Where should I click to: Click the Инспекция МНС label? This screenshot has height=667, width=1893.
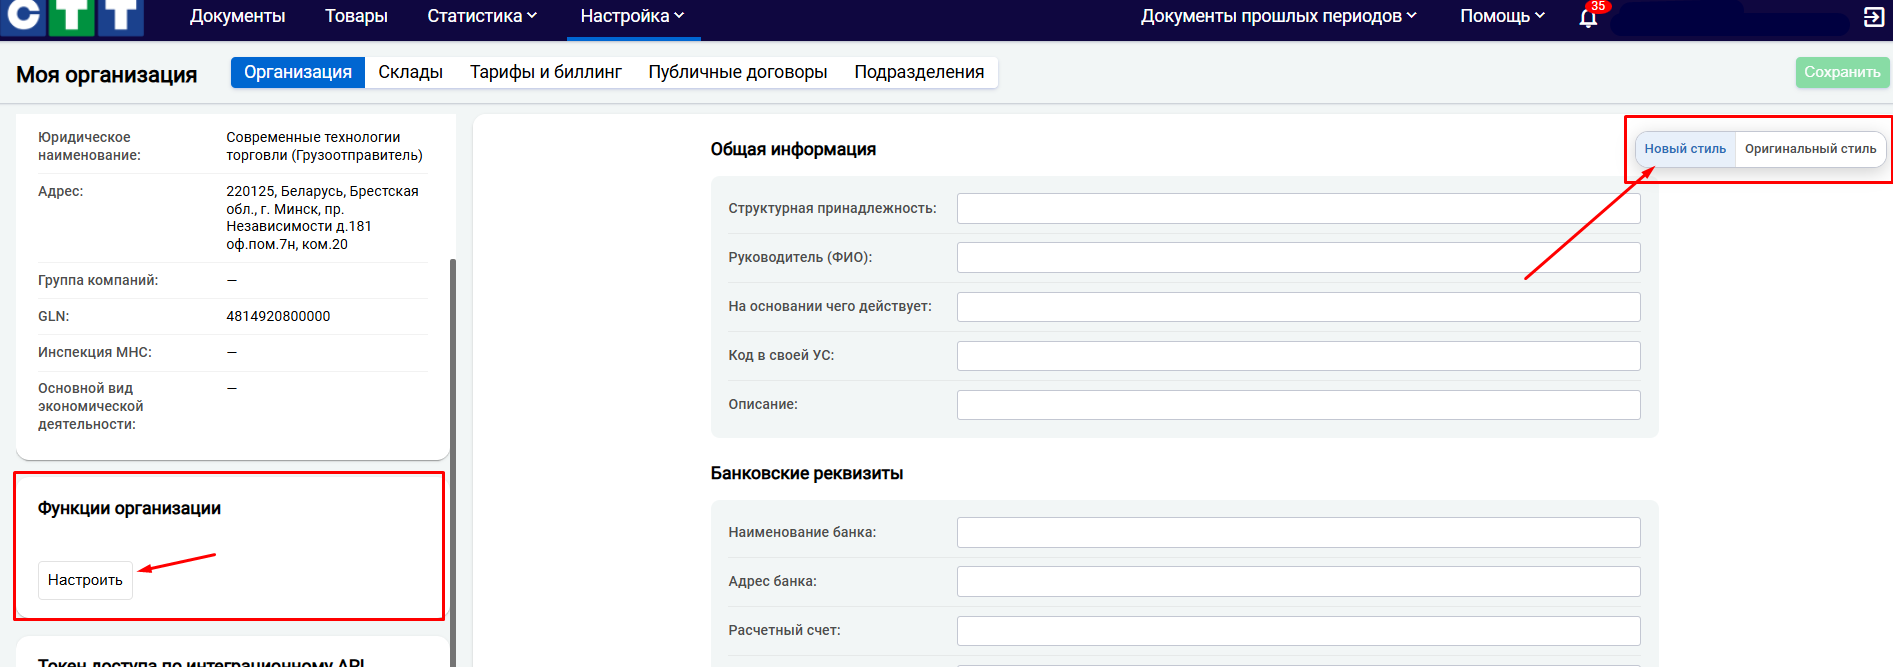pyautogui.click(x=95, y=352)
